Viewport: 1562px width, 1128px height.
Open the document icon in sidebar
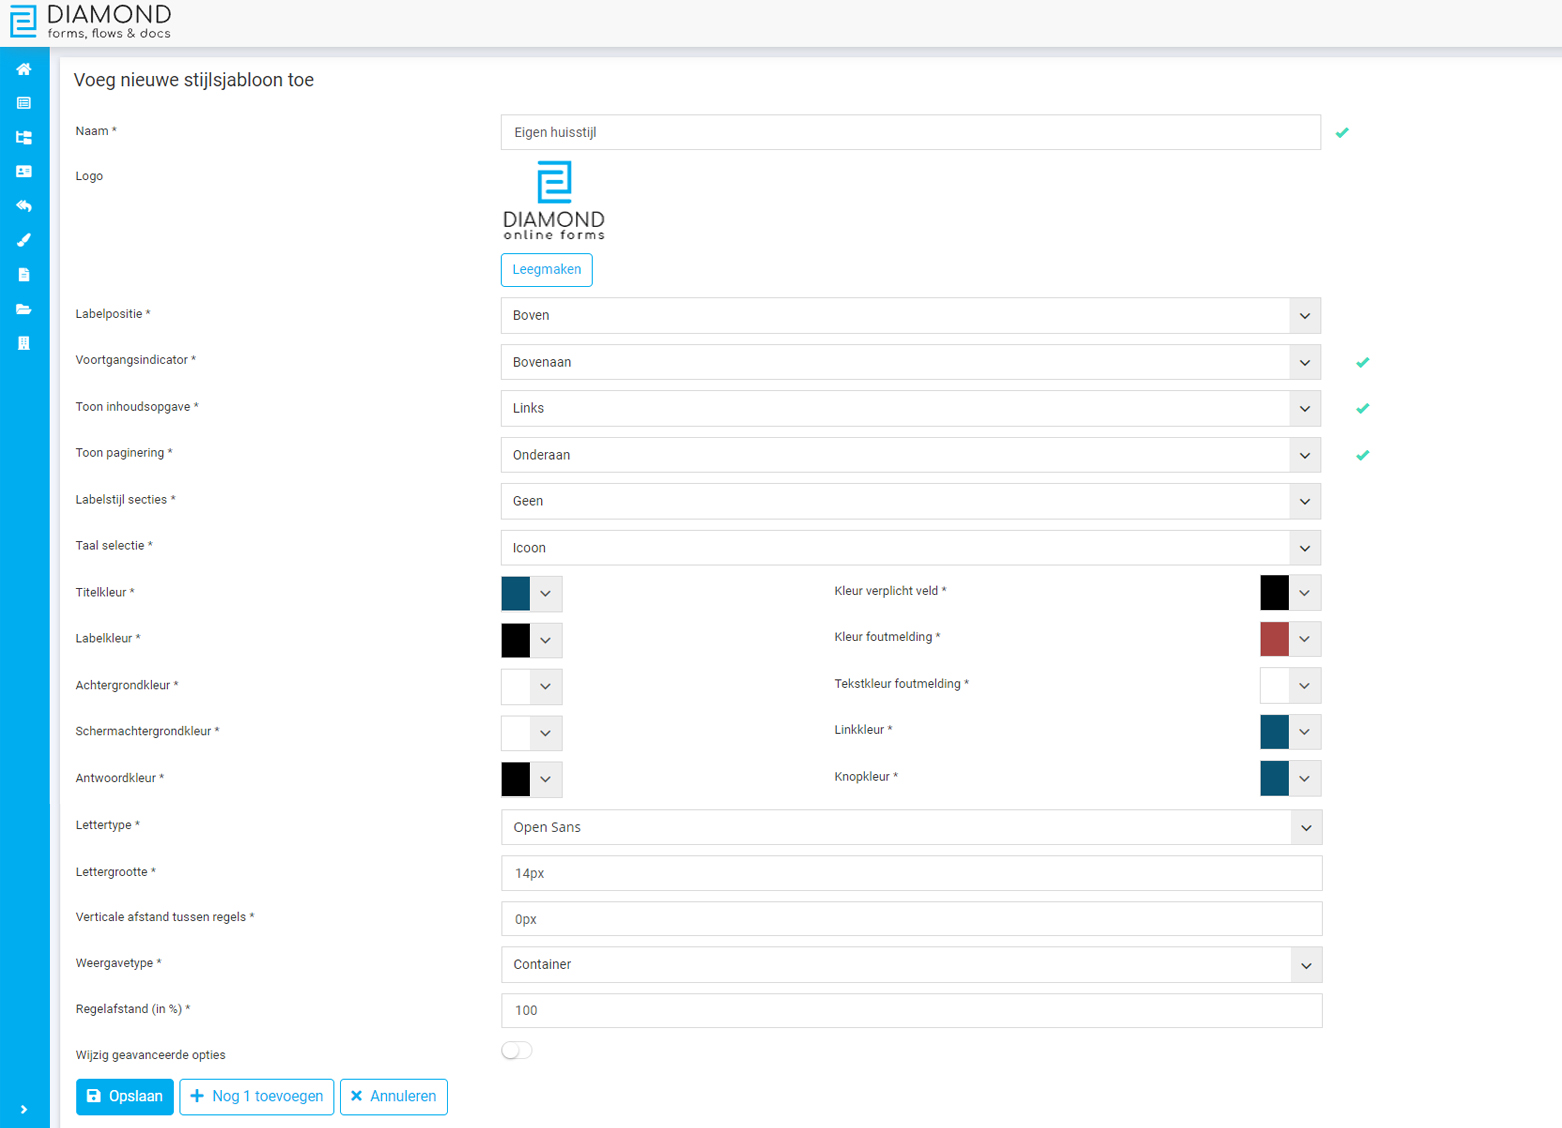pyautogui.click(x=24, y=275)
